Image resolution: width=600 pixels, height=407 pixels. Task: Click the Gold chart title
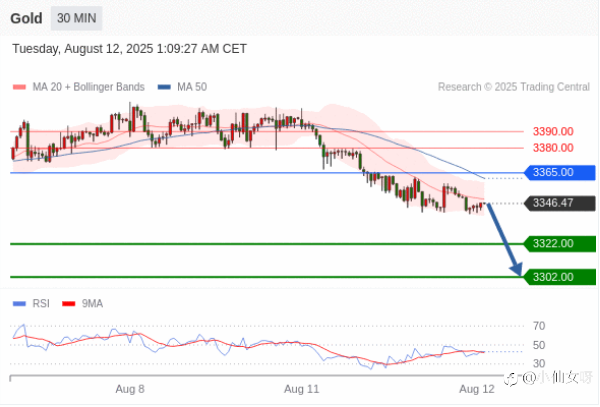26,18
